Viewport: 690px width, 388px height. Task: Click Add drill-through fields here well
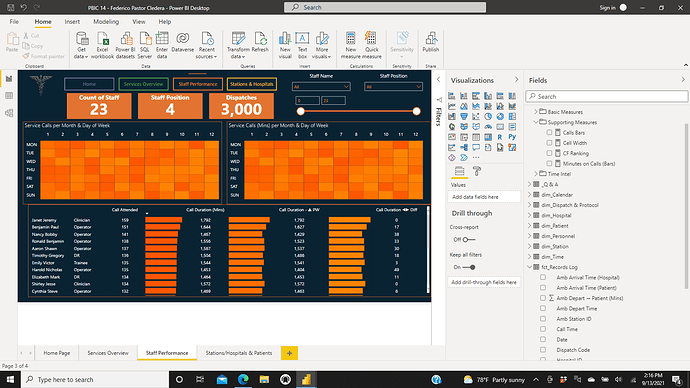tap(484, 282)
